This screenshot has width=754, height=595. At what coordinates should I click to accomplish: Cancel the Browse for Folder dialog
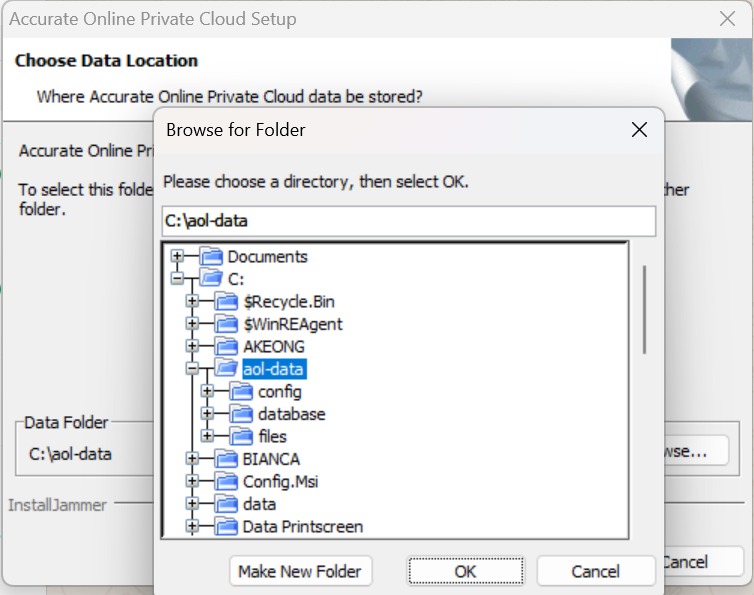(x=595, y=571)
